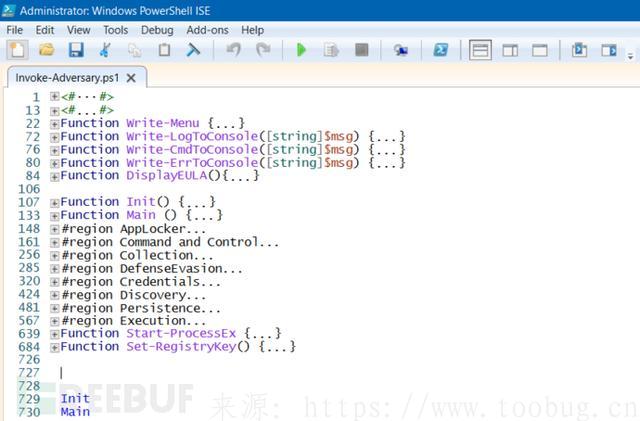
Task: Paste with the clipboard icon
Action: (164, 50)
